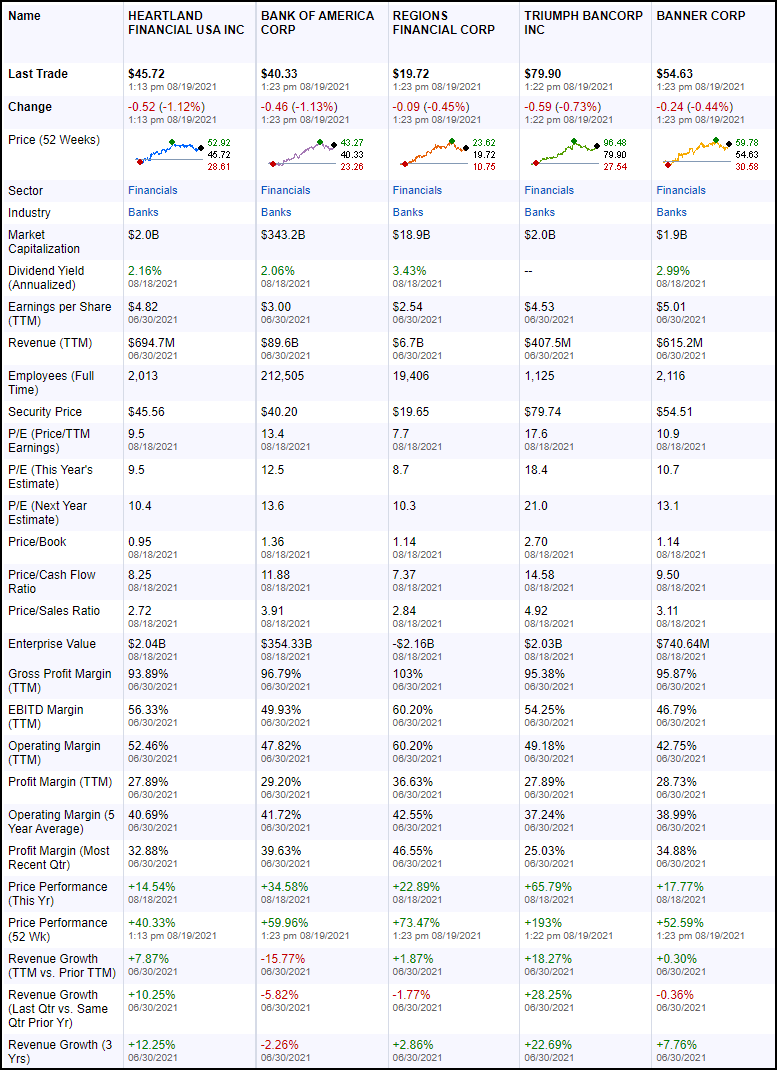Click Regions Financial last trade $19.72

(411, 74)
